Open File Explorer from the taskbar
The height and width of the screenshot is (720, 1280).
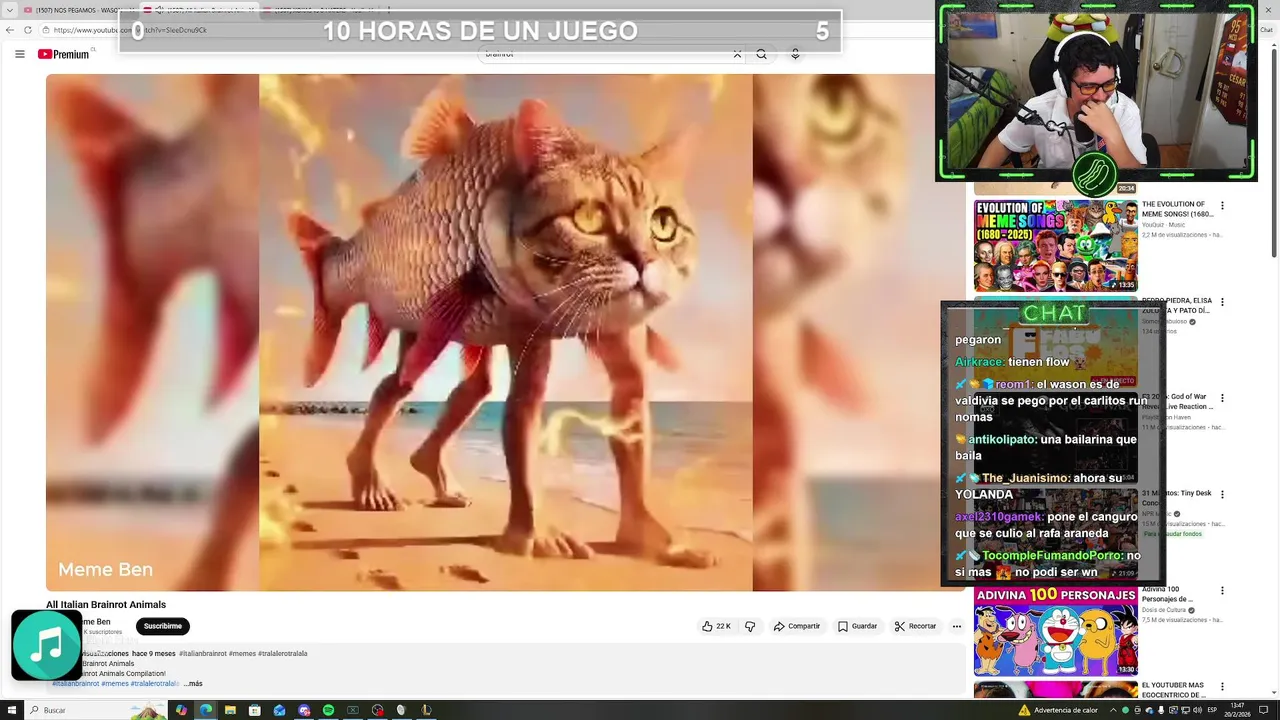(230, 710)
